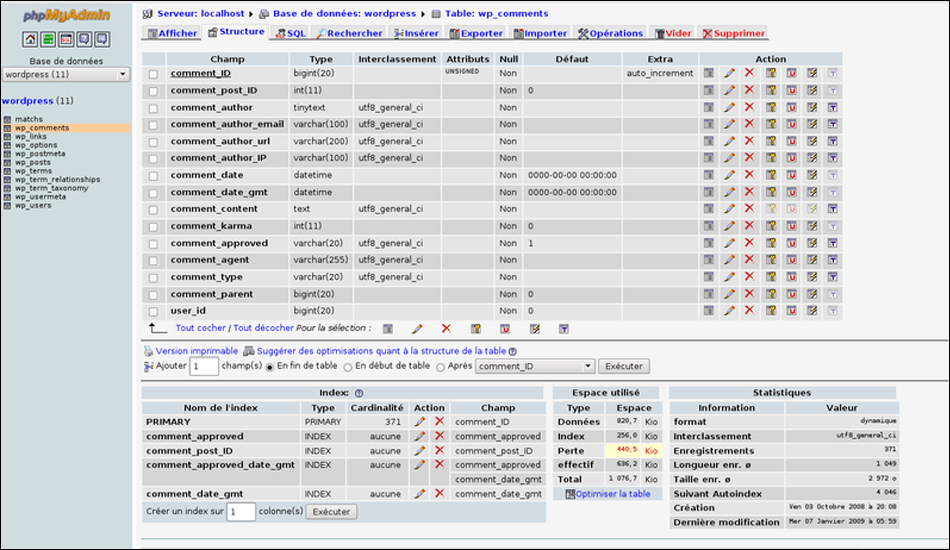Drop the comment_approved index with red X
950x550 pixels.
point(439,436)
